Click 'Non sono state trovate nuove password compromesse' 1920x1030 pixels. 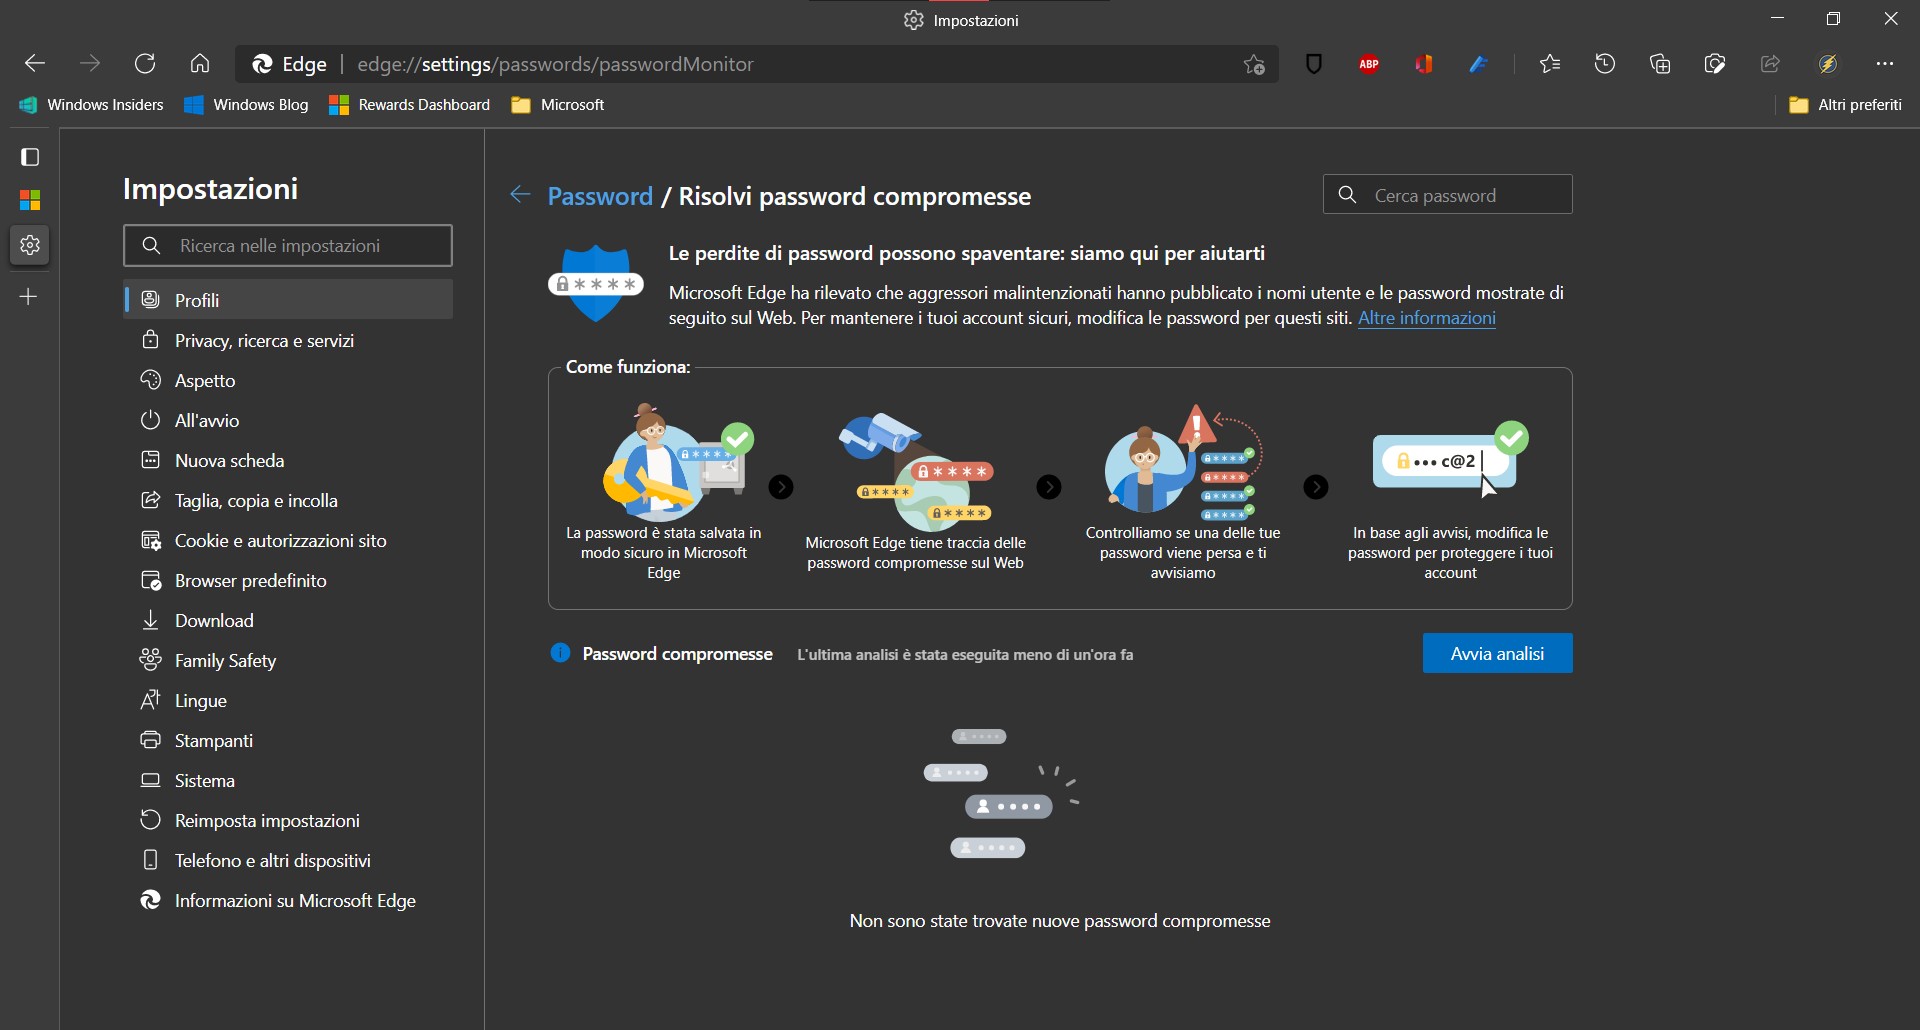1060,921
